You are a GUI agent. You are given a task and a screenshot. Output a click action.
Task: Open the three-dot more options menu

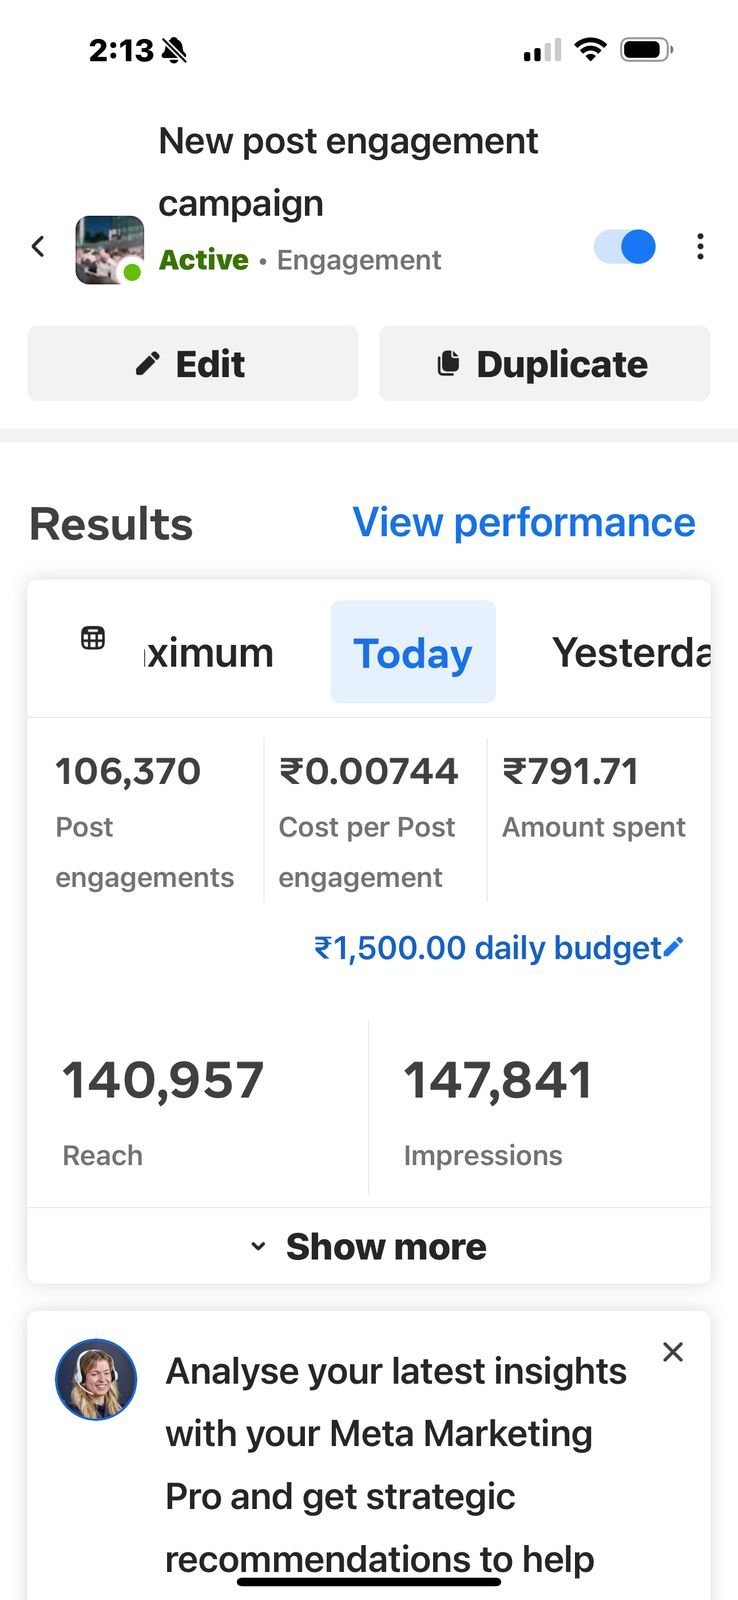[x=700, y=246]
